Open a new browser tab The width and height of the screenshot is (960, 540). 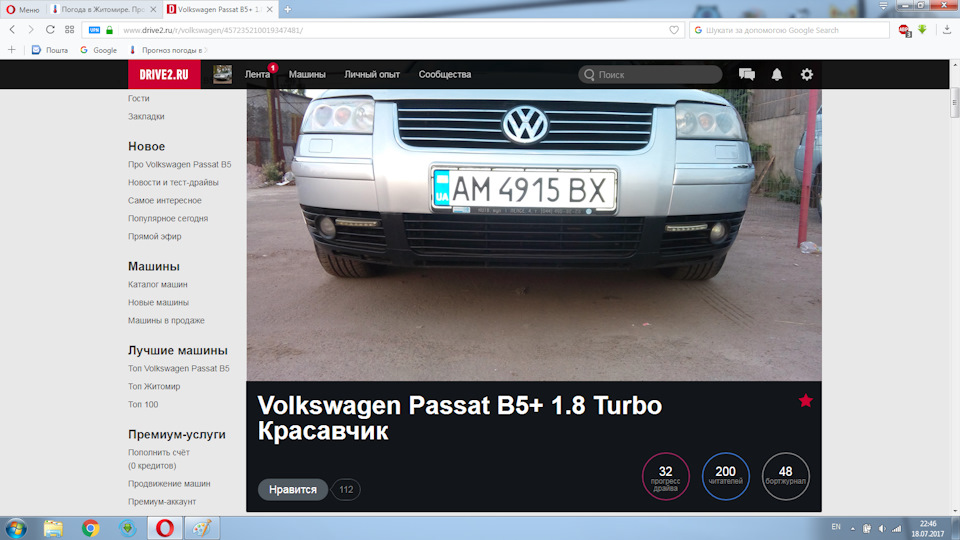[x=288, y=9]
